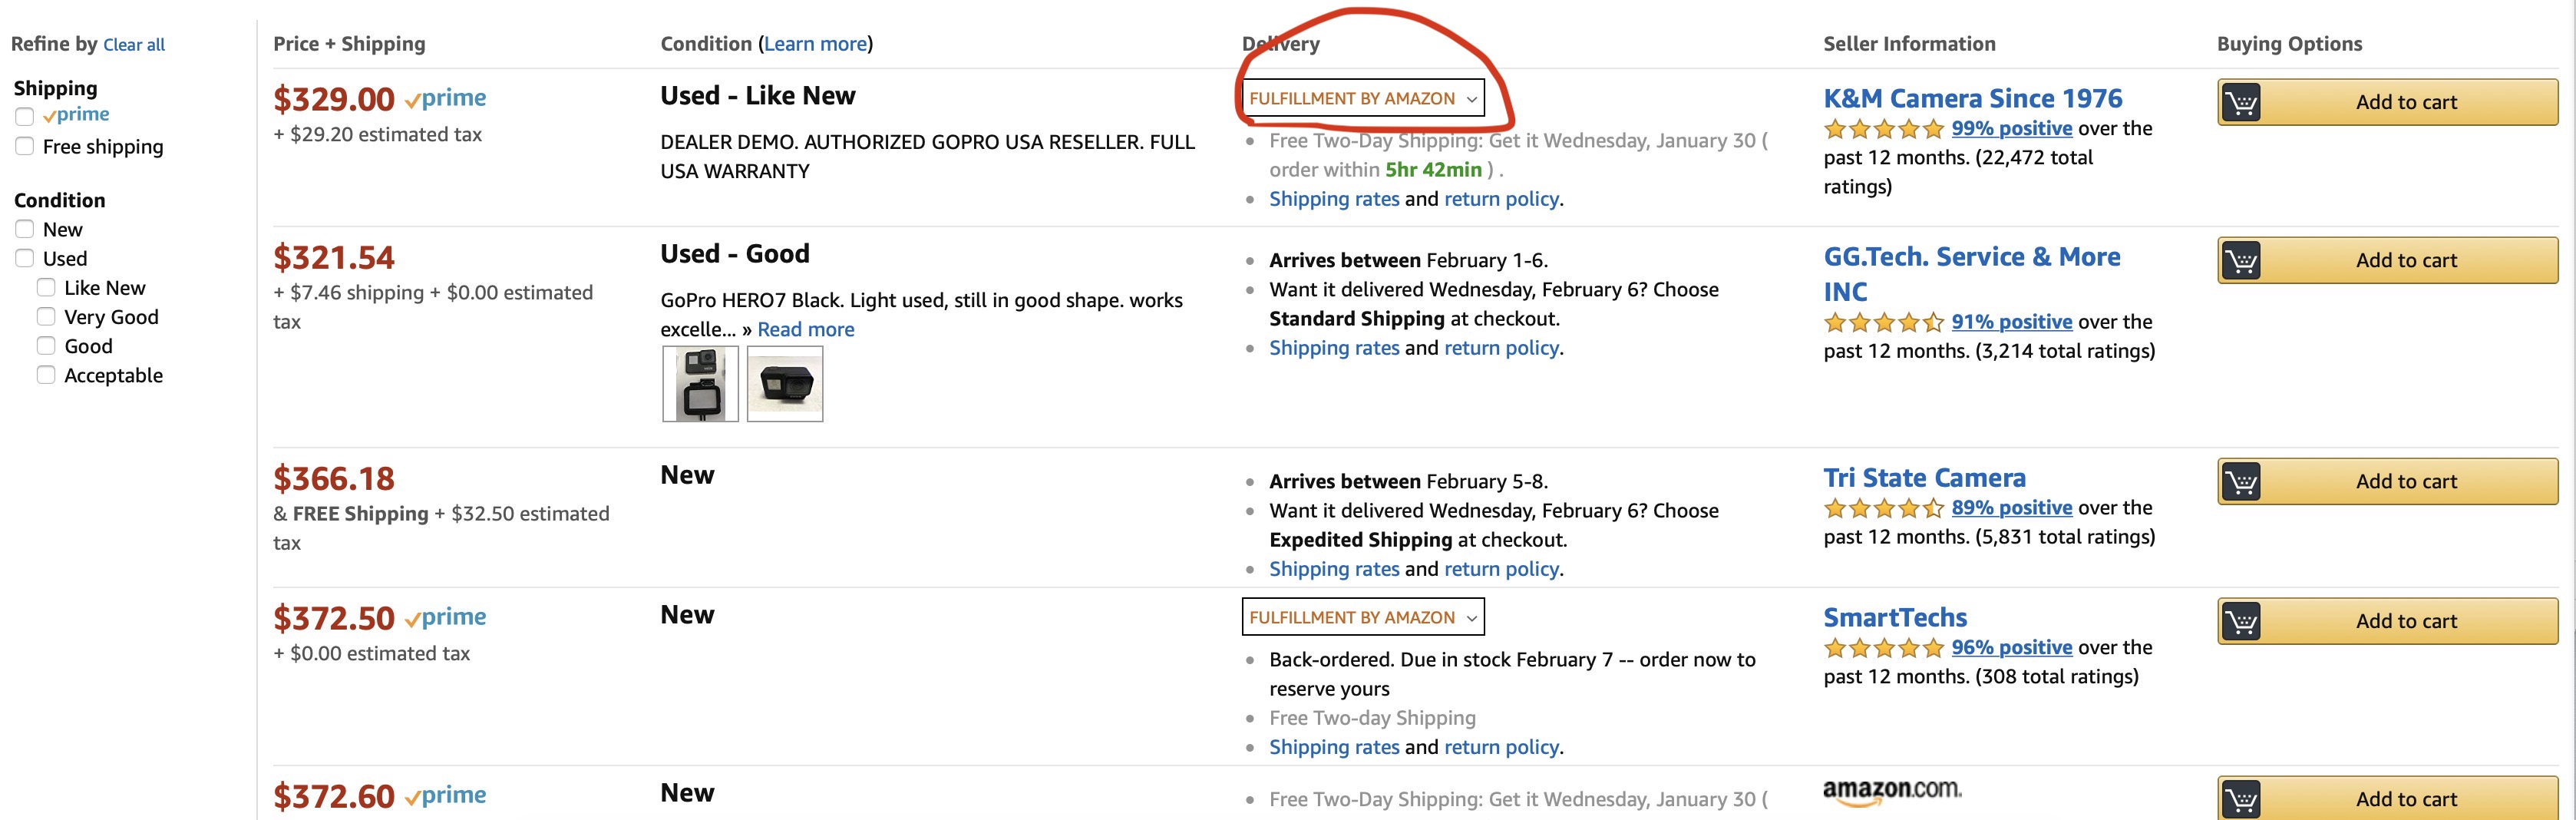Open the first GoPro product photo thumbnail
Screen dimensions: 2576x820
(x=700, y=384)
